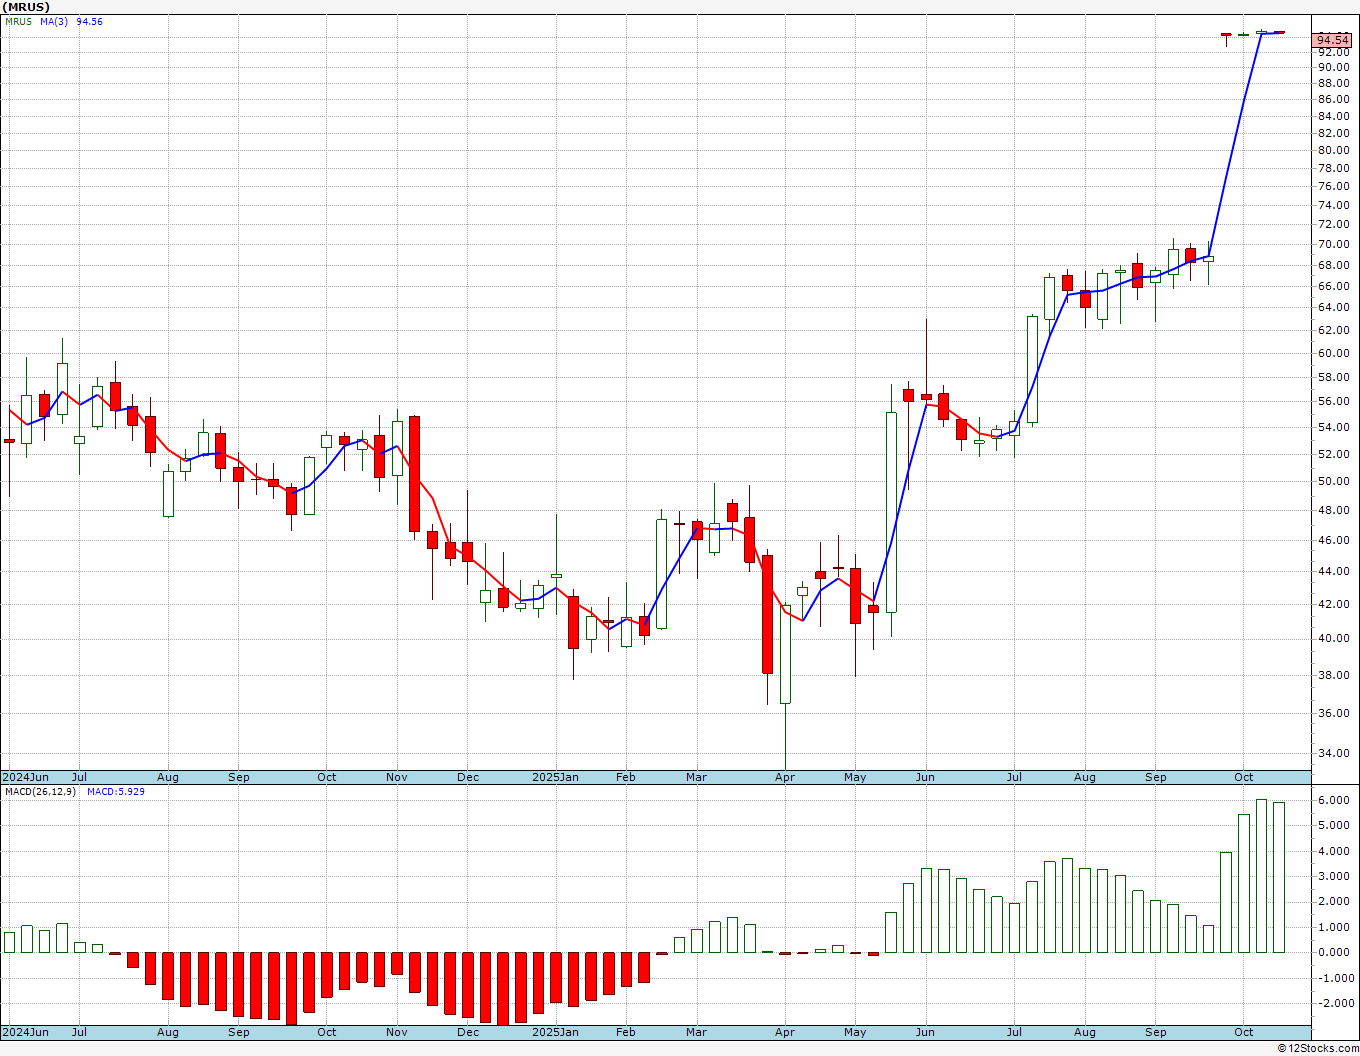
Task: Click Feb on the MACD panel date axis
Action: (626, 1032)
